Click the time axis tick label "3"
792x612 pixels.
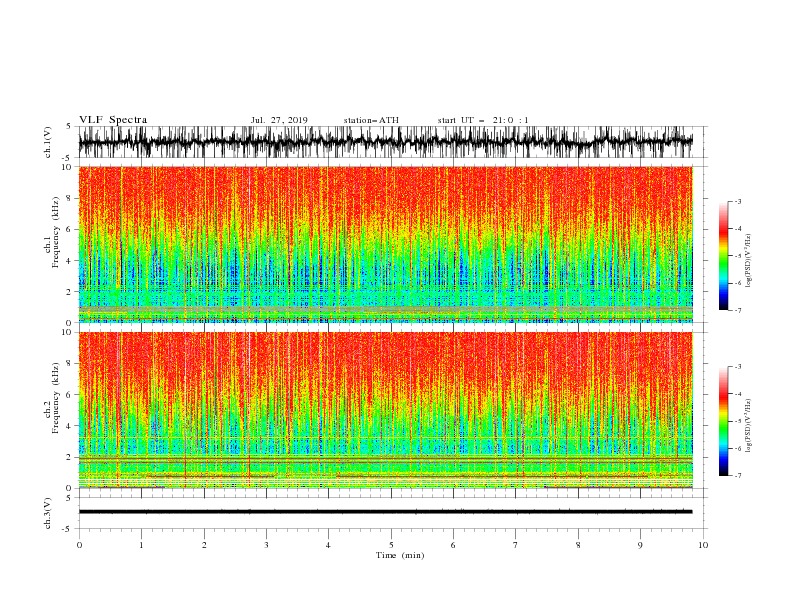(266, 545)
